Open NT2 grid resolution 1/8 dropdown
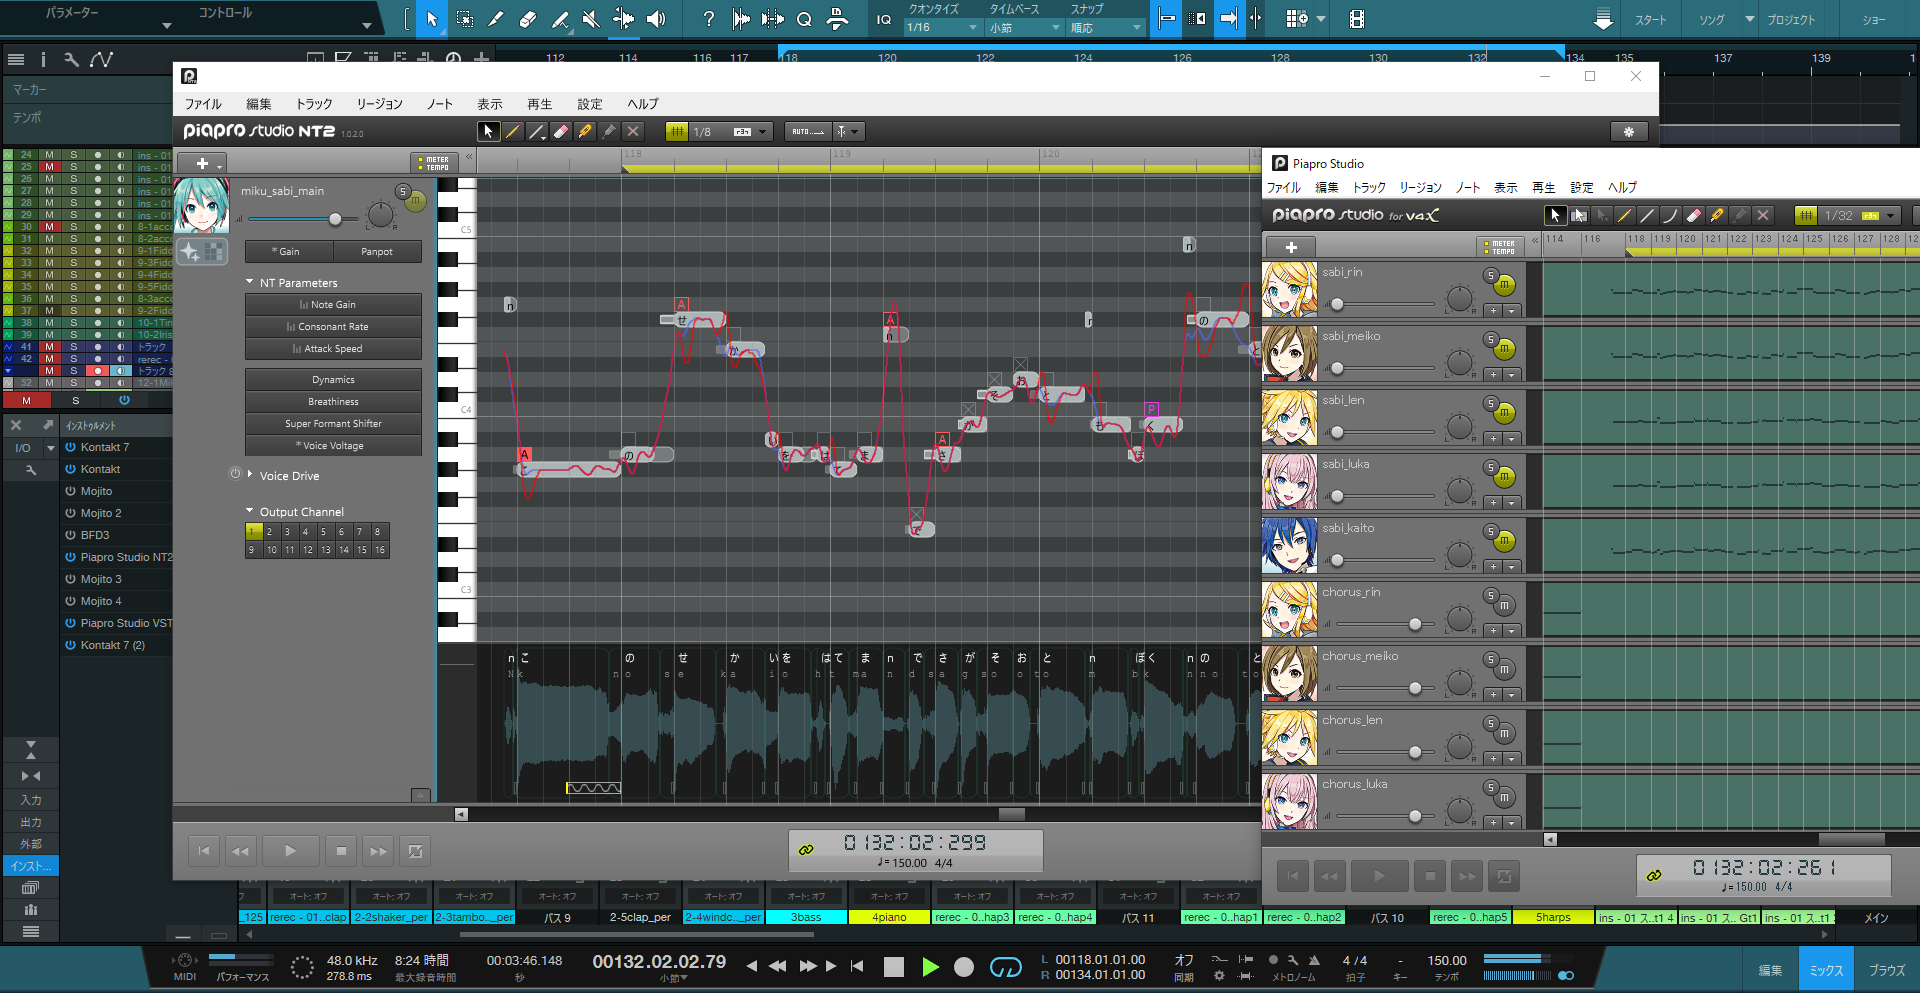 [731, 131]
